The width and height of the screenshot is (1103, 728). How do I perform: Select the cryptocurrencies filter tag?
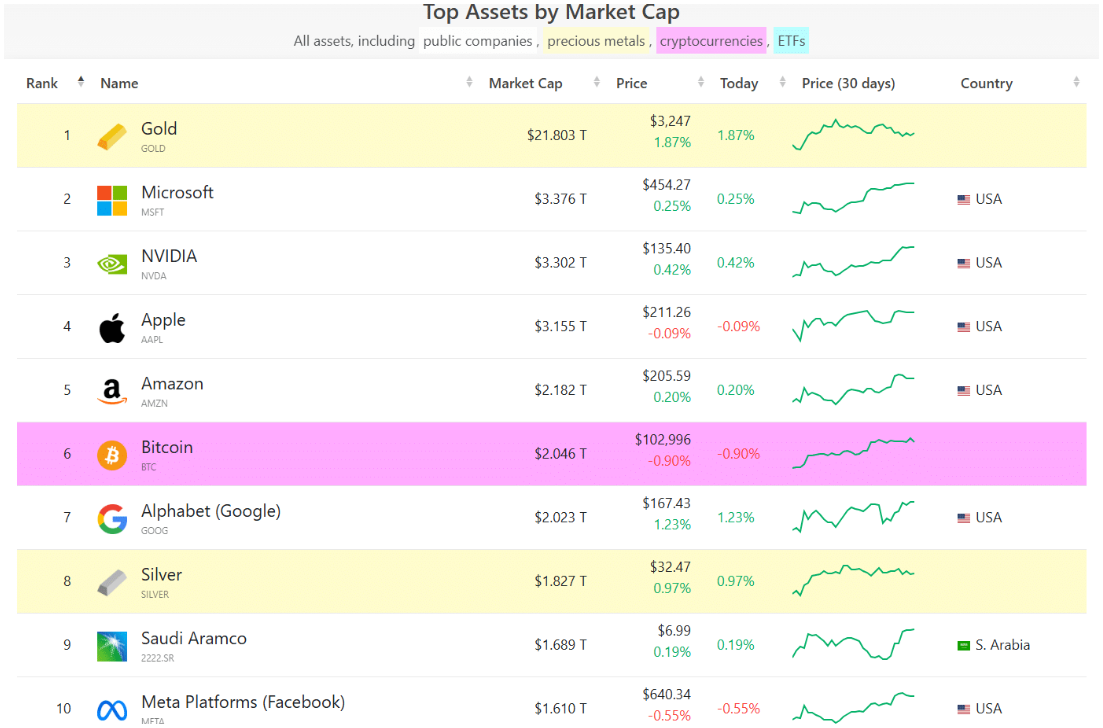[711, 41]
